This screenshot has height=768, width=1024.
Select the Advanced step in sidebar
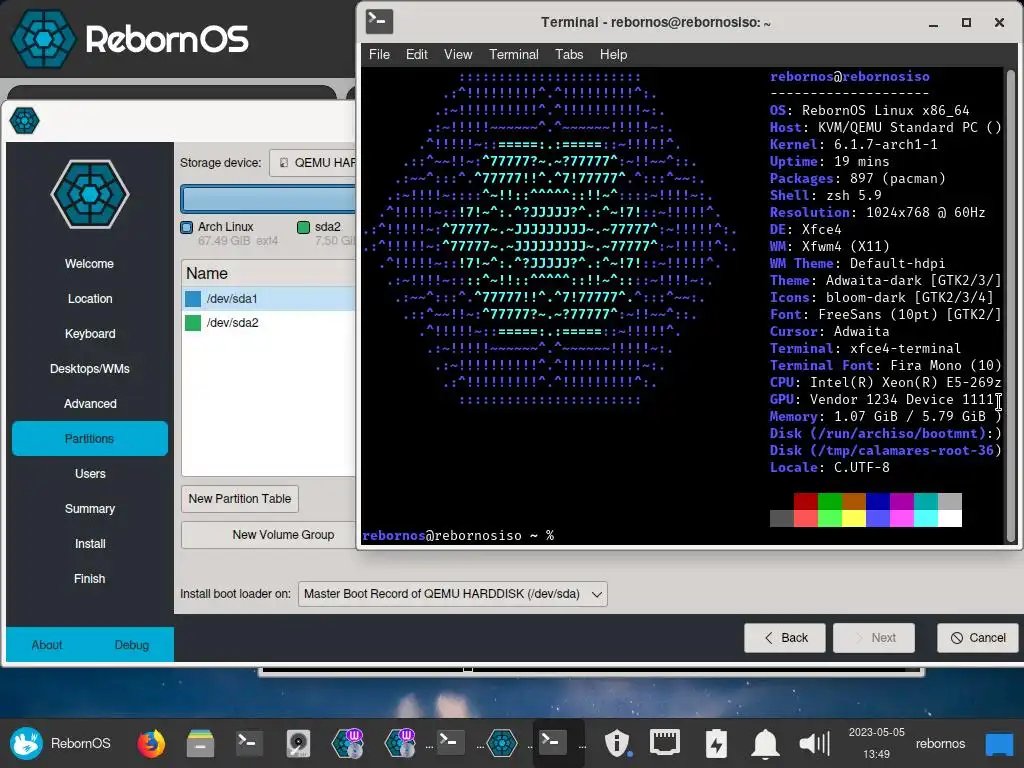tap(89, 404)
